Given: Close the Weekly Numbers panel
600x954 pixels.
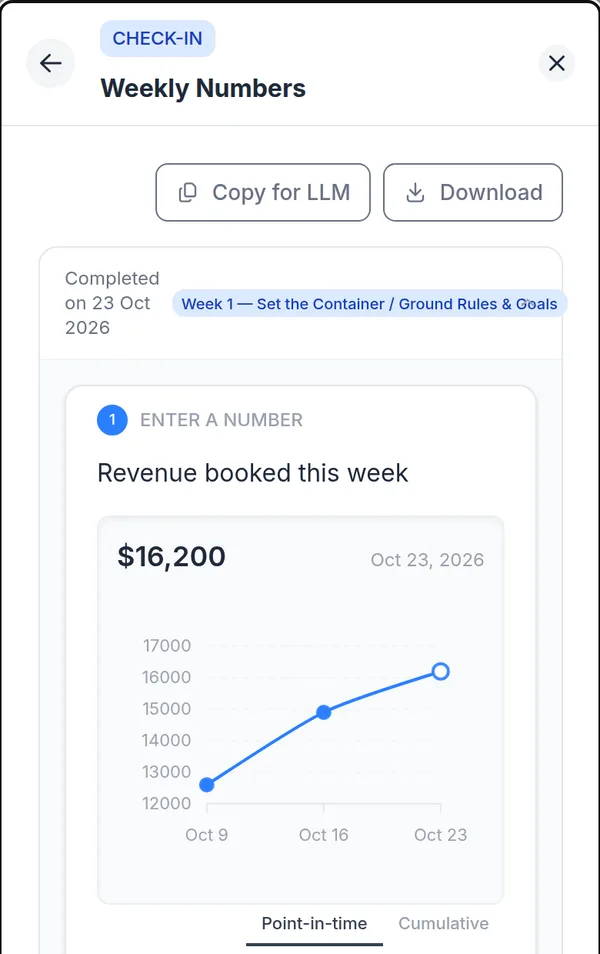Looking at the screenshot, I should click(x=556, y=63).
